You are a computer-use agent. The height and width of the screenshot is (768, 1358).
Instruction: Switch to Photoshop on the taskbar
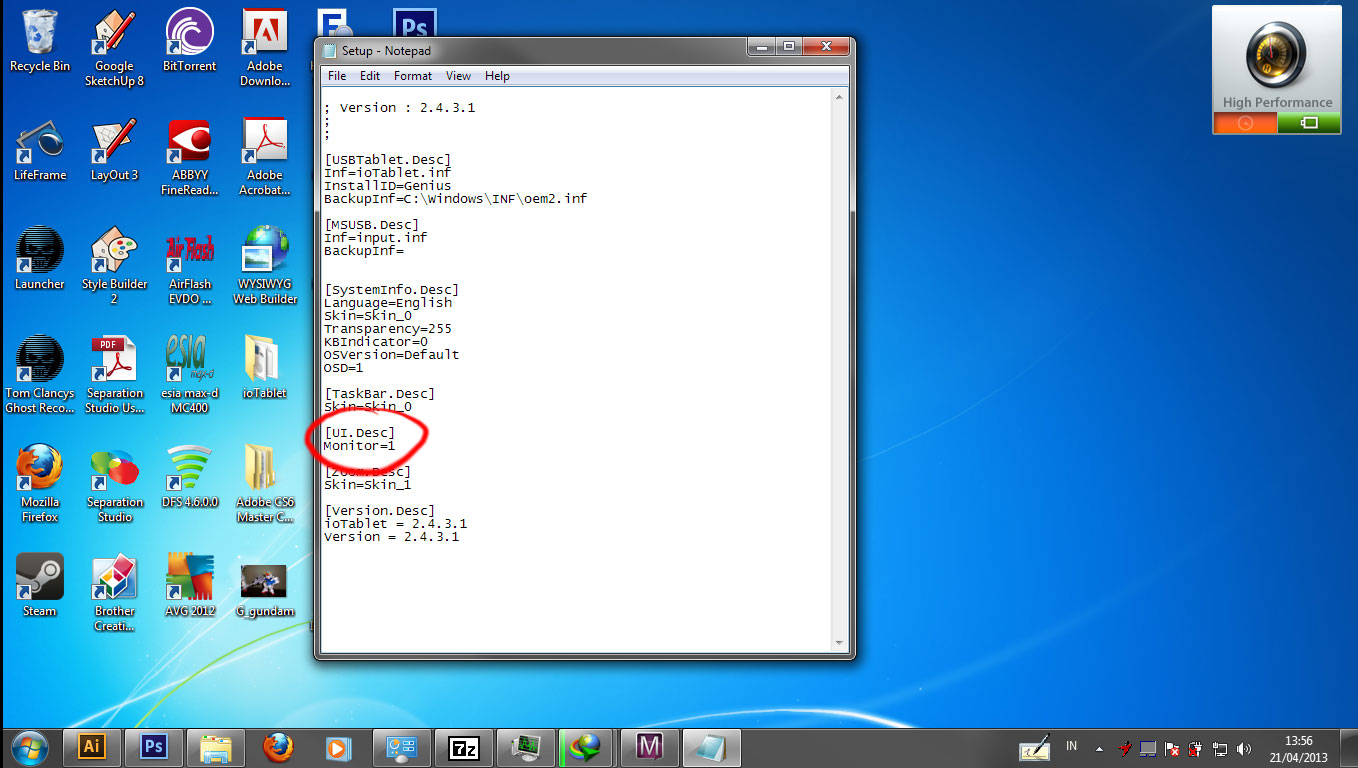tap(153, 747)
